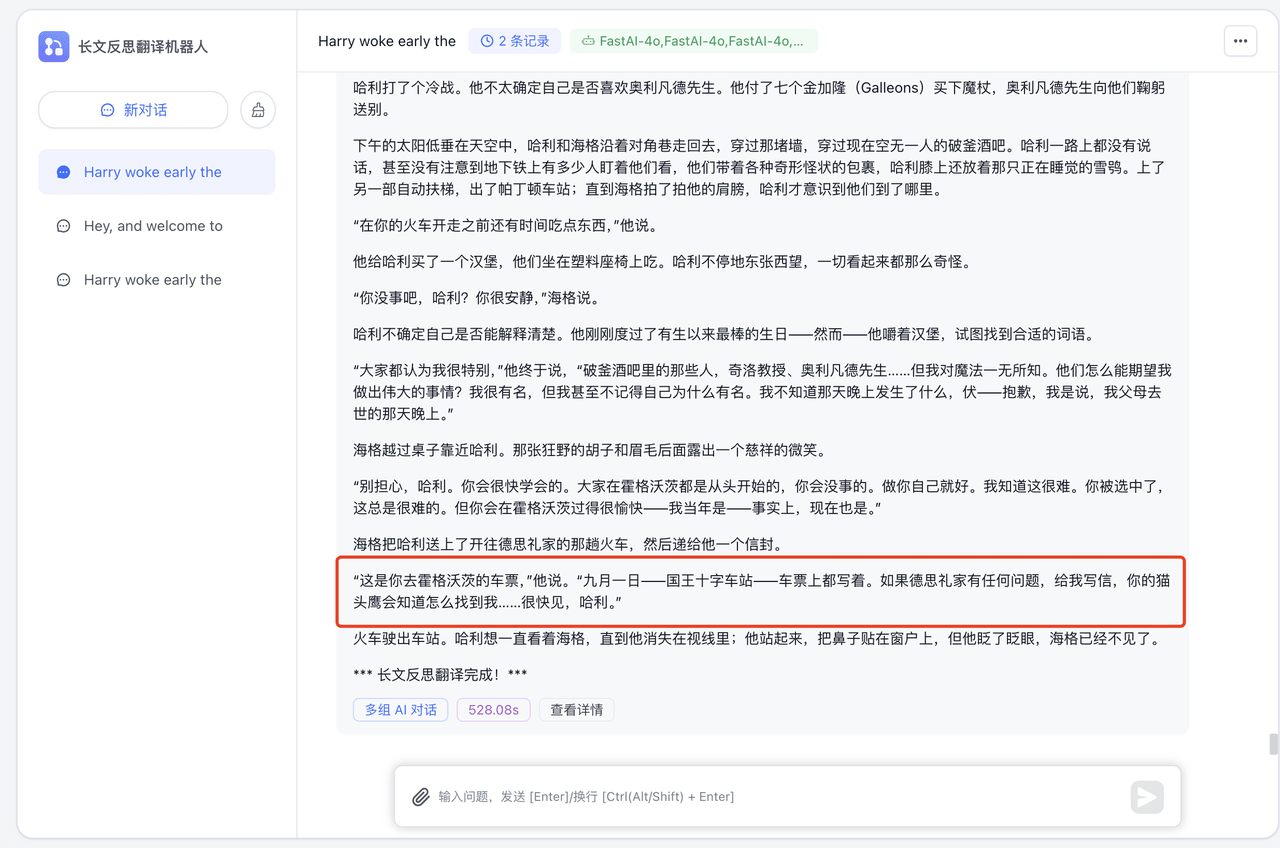
Task: Click the 528.08s response time tag
Action: [x=493, y=710]
